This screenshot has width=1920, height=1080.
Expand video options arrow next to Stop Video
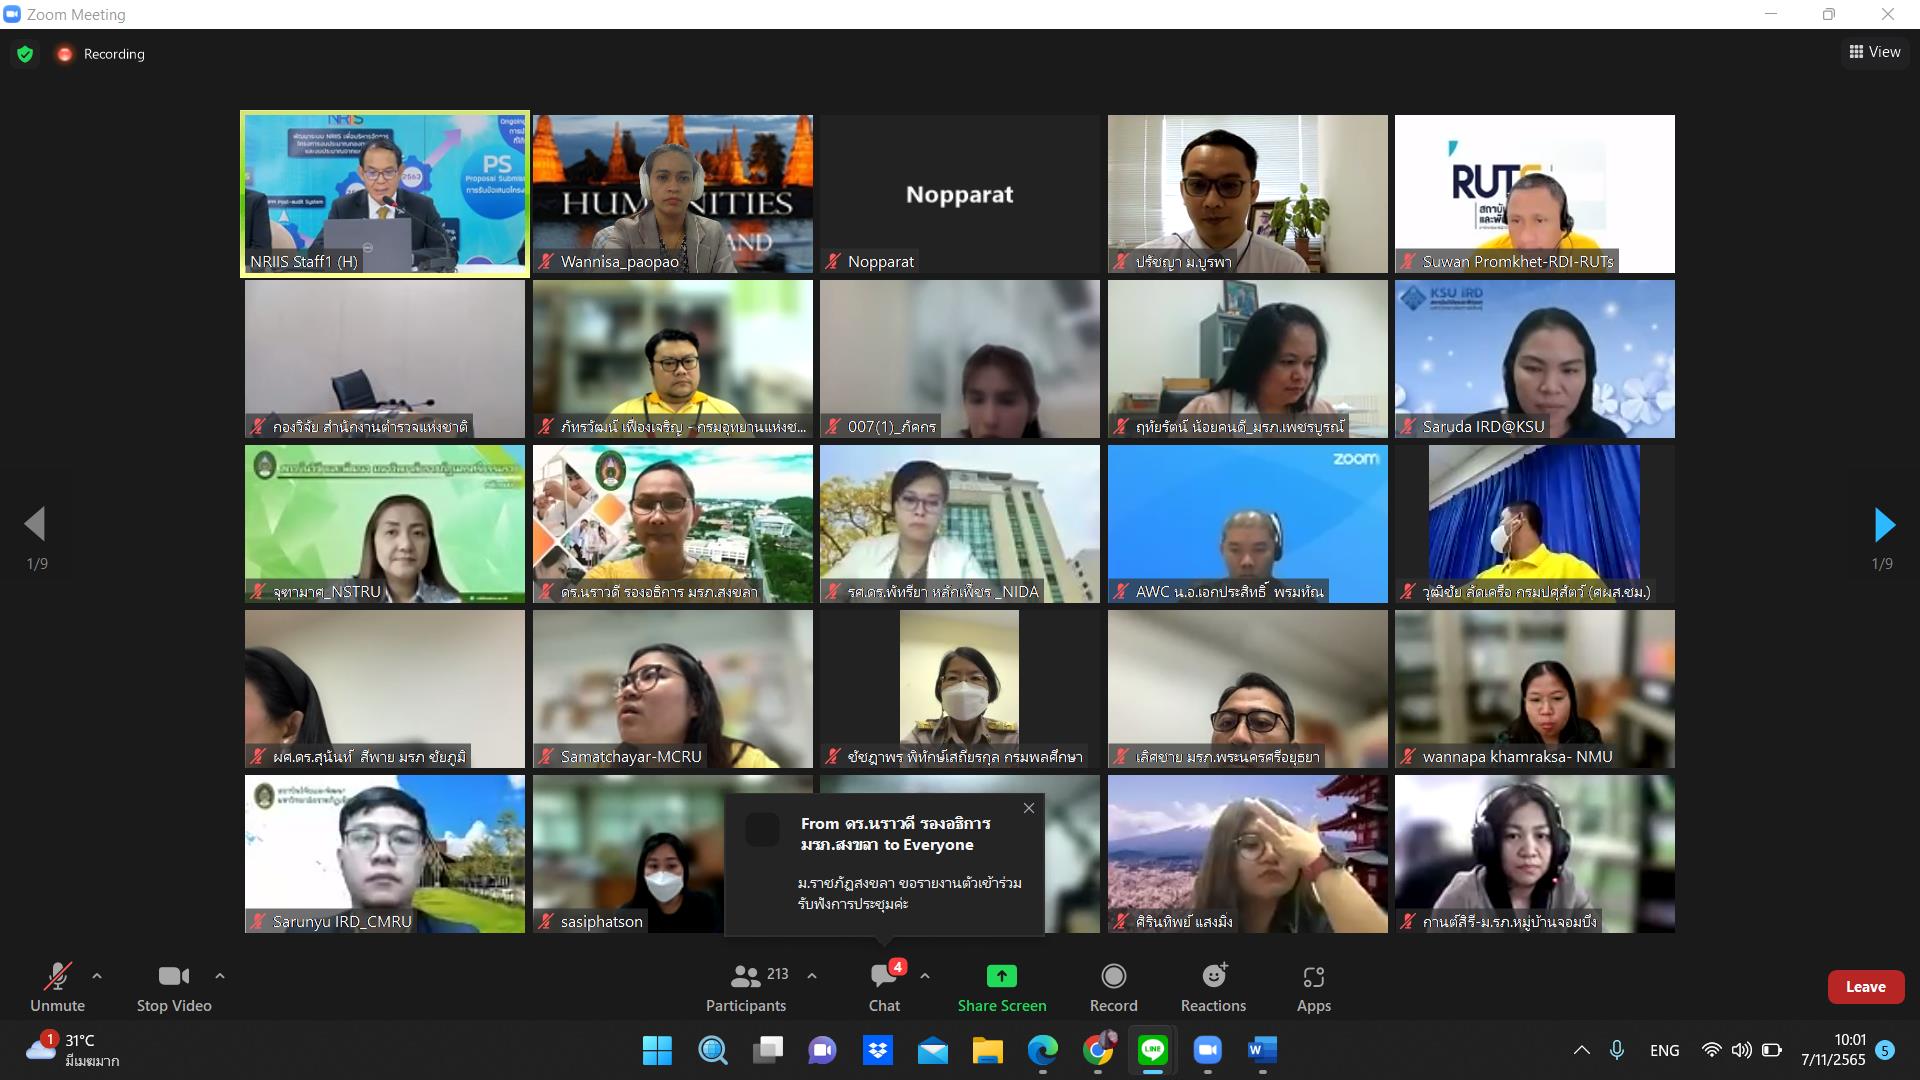(220, 975)
